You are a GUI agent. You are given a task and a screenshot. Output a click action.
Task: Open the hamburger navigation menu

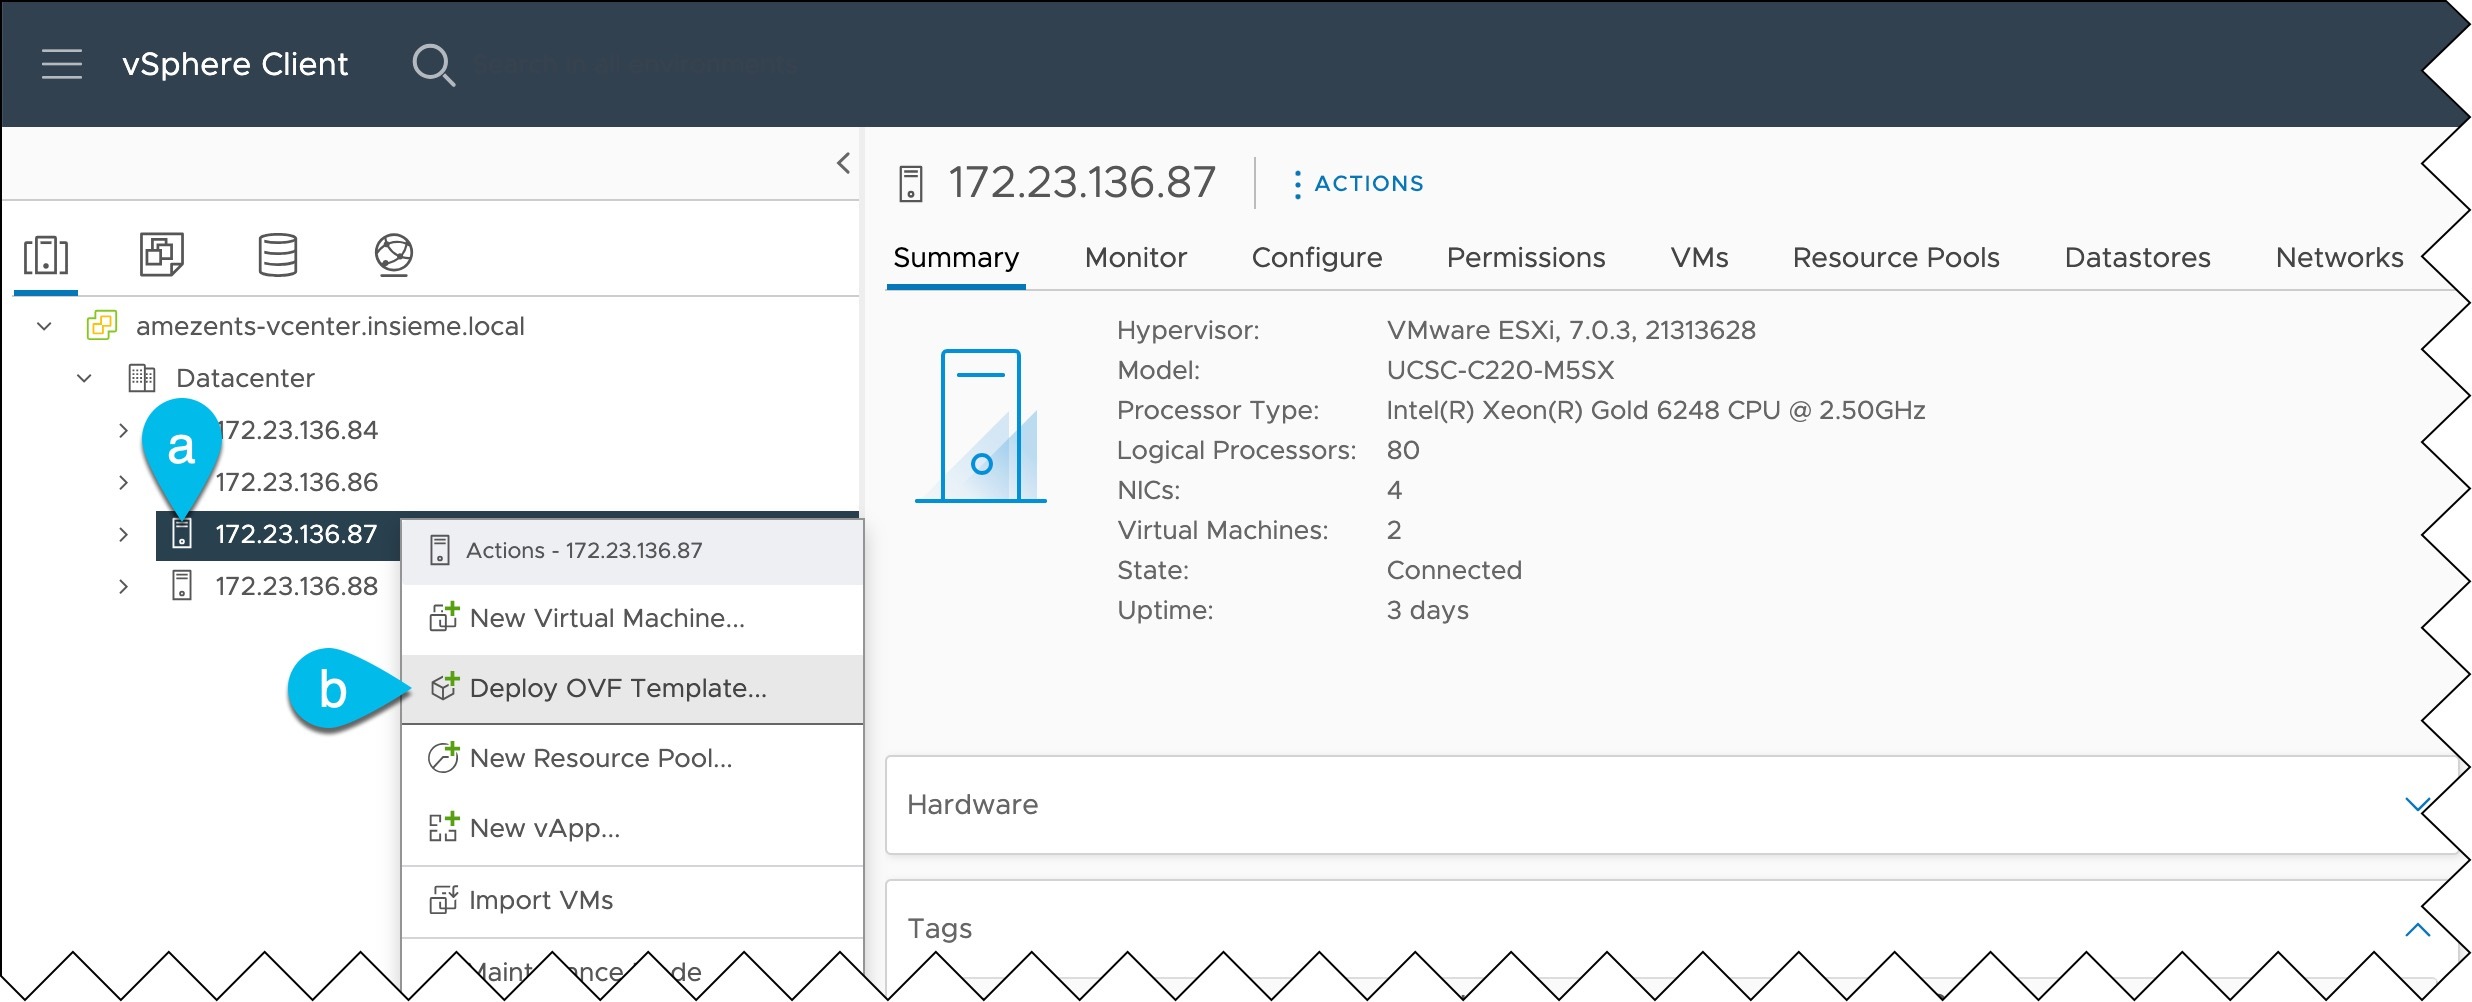[62, 63]
